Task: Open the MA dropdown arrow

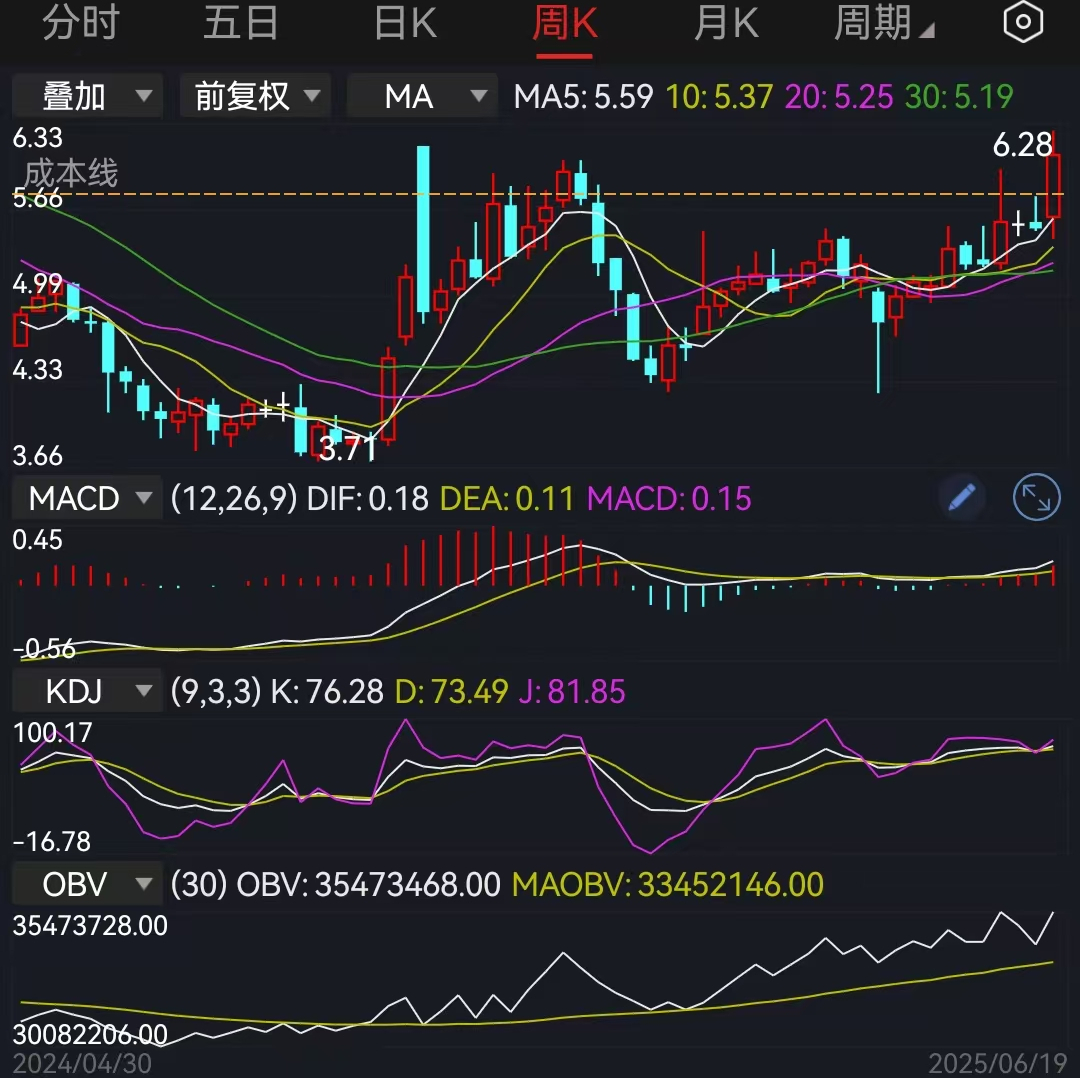Action: point(478,96)
